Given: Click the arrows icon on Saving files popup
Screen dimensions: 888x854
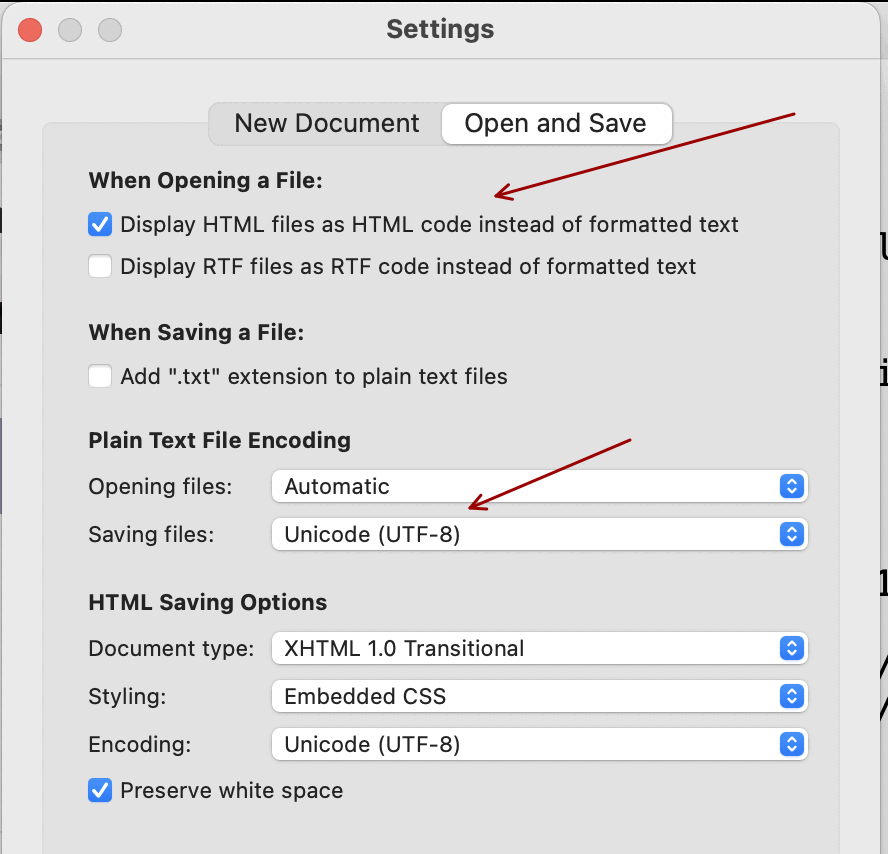Looking at the screenshot, I should tap(792, 535).
